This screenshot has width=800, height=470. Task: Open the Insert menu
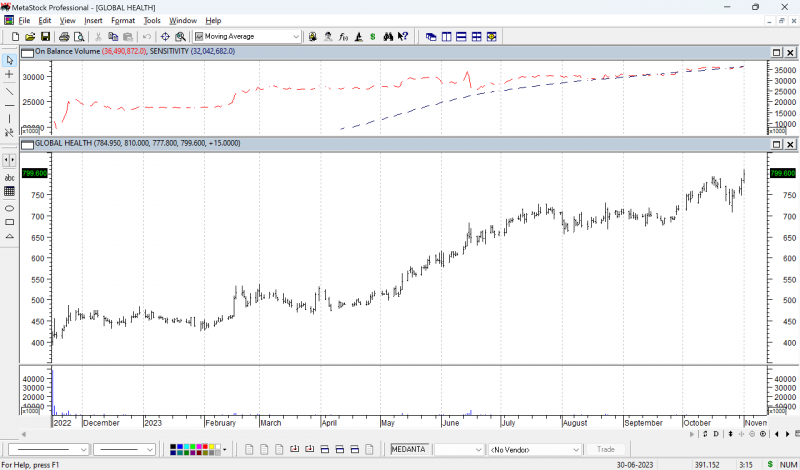click(x=93, y=20)
